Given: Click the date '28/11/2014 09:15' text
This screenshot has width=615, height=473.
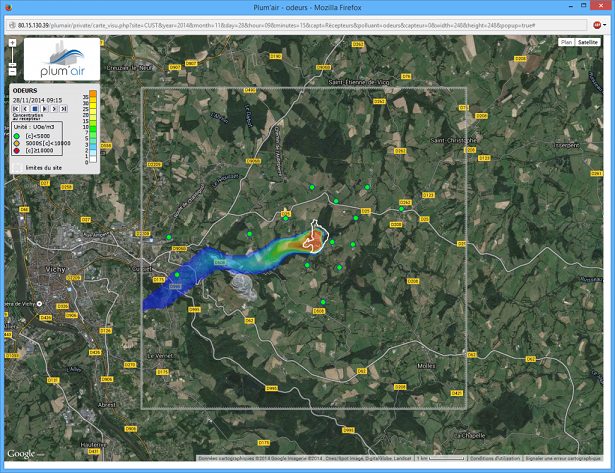Looking at the screenshot, I should (37, 100).
